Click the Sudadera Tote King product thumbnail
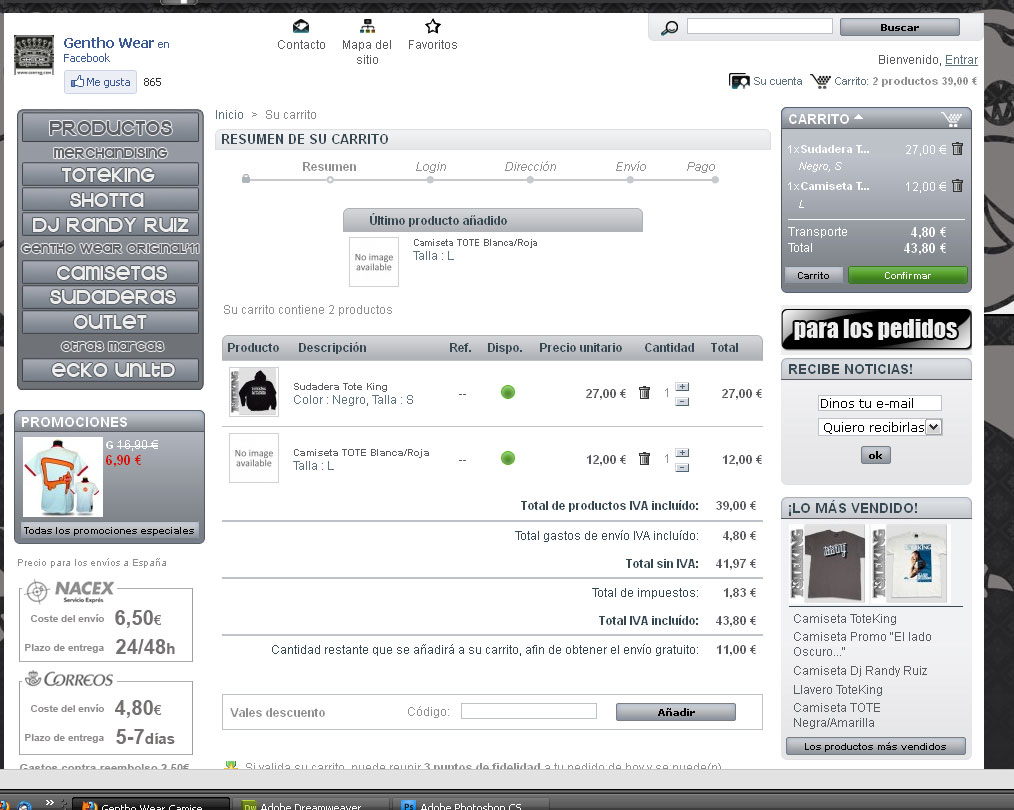Screen dimensions: 1014x810 coord(254,392)
